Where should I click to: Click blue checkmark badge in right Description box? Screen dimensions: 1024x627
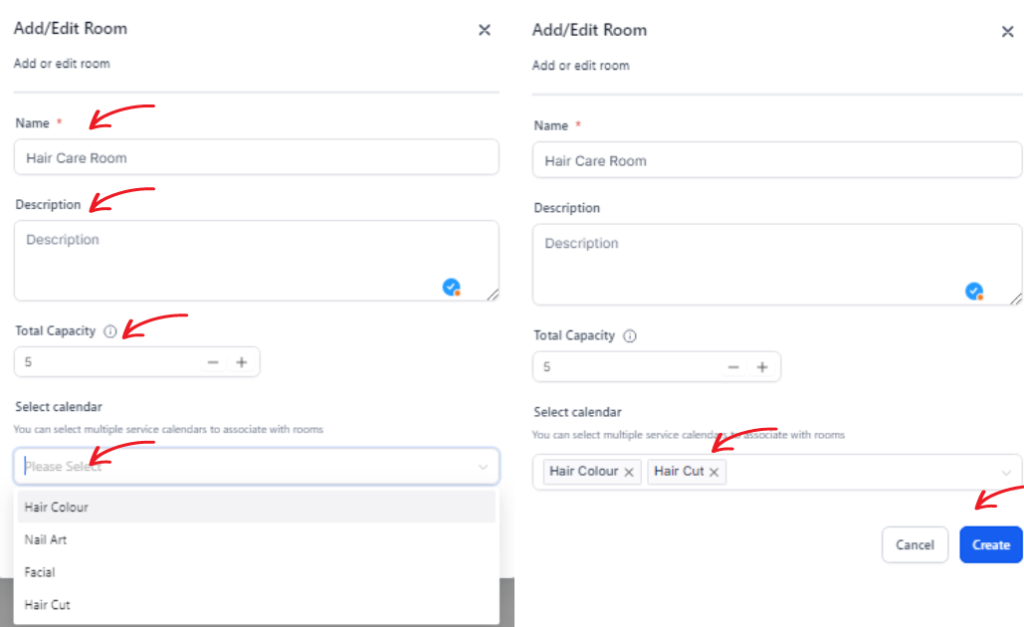(x=974, y=291)
